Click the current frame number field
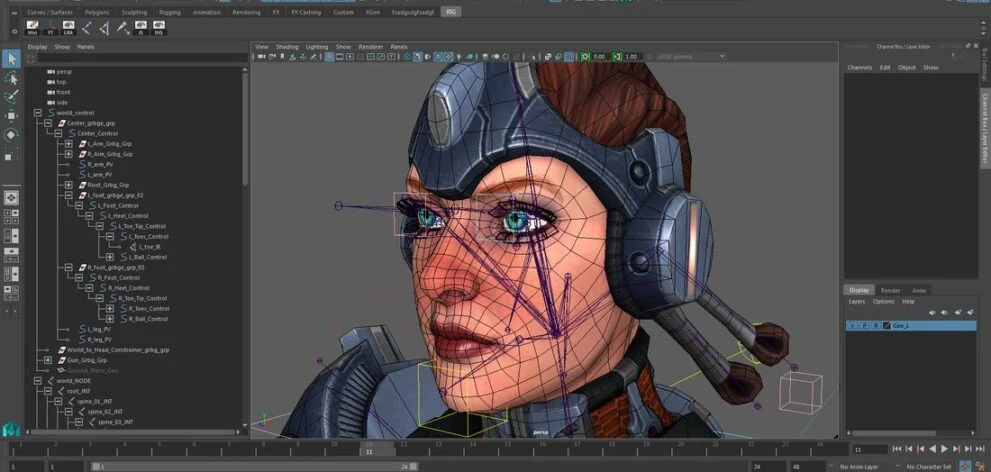 [x=866, y=450]
